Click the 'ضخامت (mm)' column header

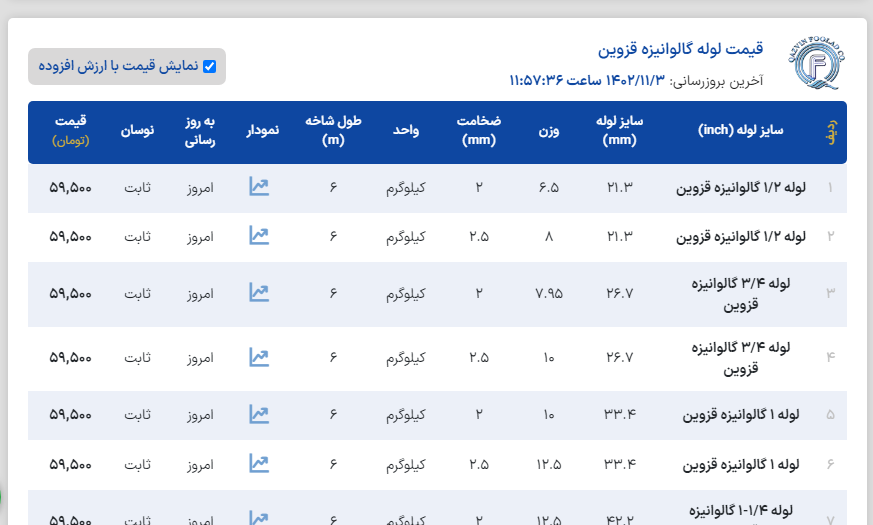(x=479, y=130)
